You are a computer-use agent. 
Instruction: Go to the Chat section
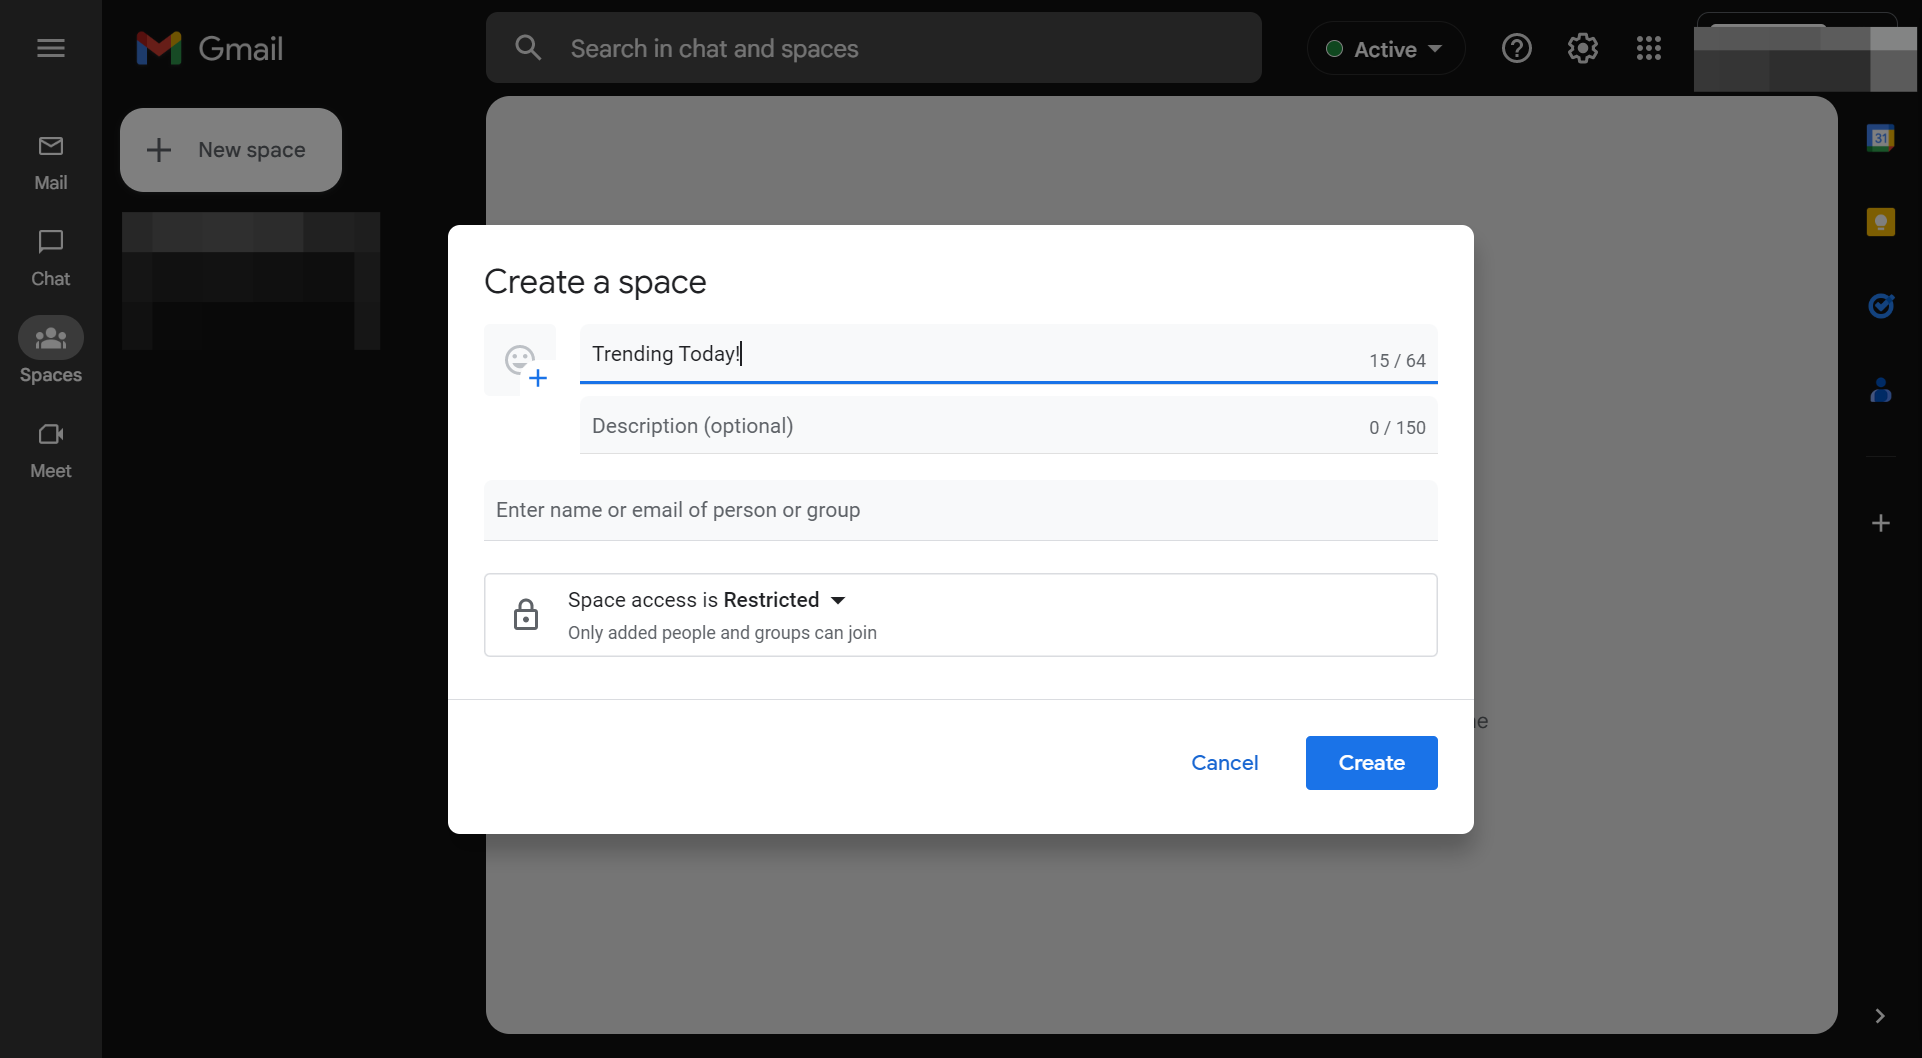click(51, 259)
